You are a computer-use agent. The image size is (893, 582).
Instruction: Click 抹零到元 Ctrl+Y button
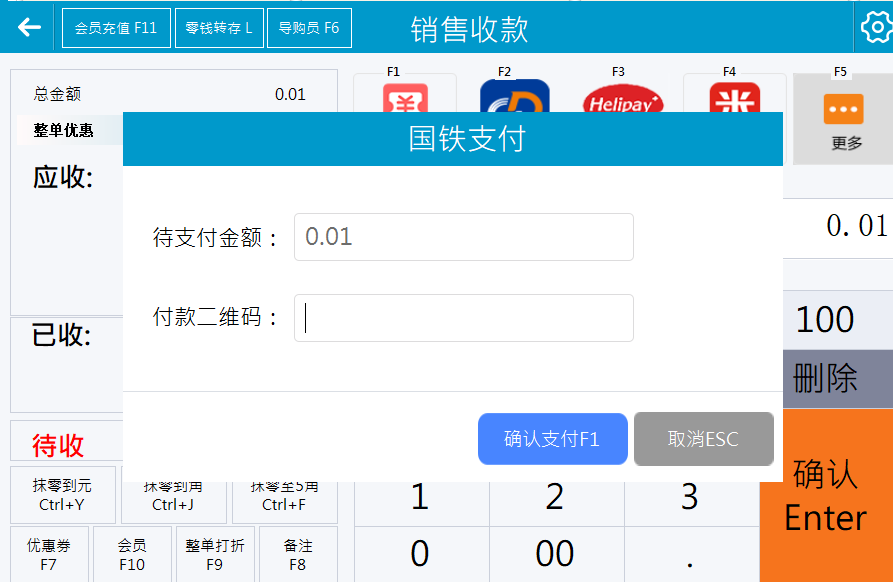(x=62, y=495)
